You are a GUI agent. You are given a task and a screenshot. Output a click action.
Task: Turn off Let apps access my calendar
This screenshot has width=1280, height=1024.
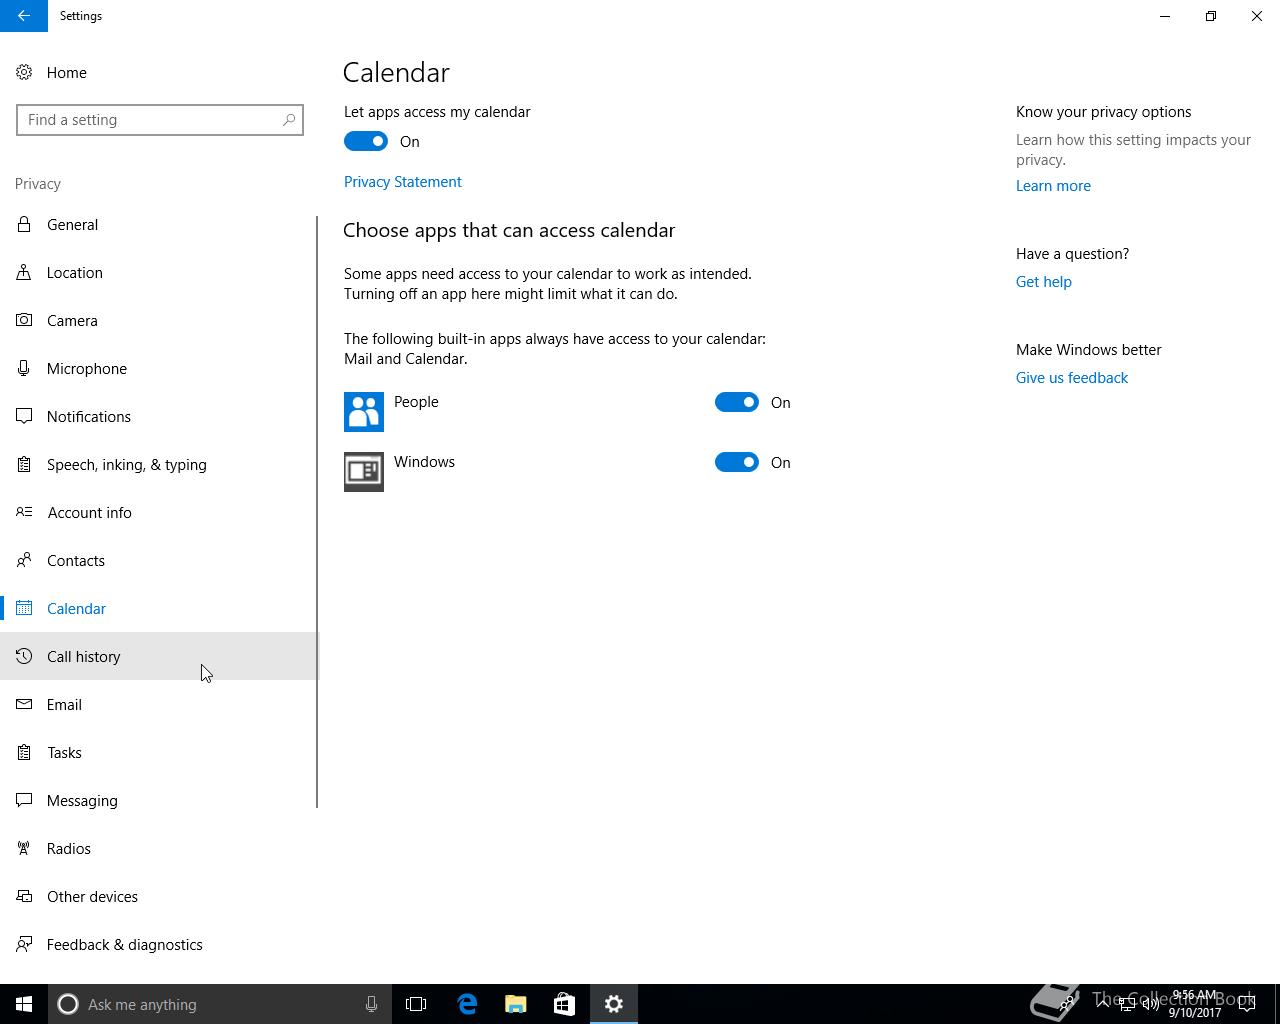point(366,141)
